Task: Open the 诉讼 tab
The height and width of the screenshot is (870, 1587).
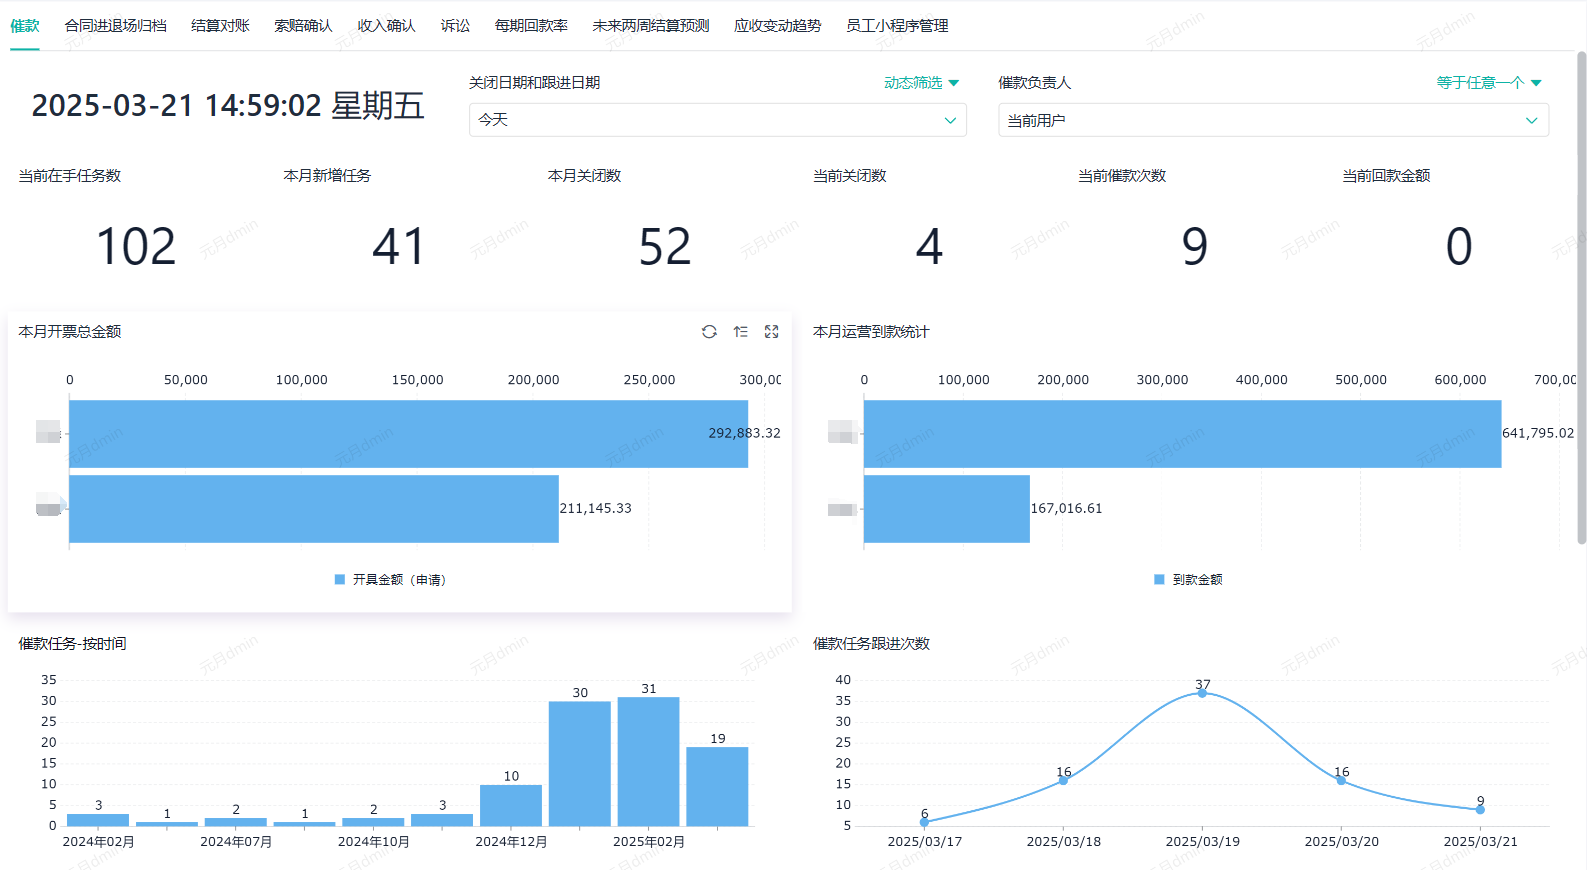Action: pyautogui.click(x=455, y=26)
